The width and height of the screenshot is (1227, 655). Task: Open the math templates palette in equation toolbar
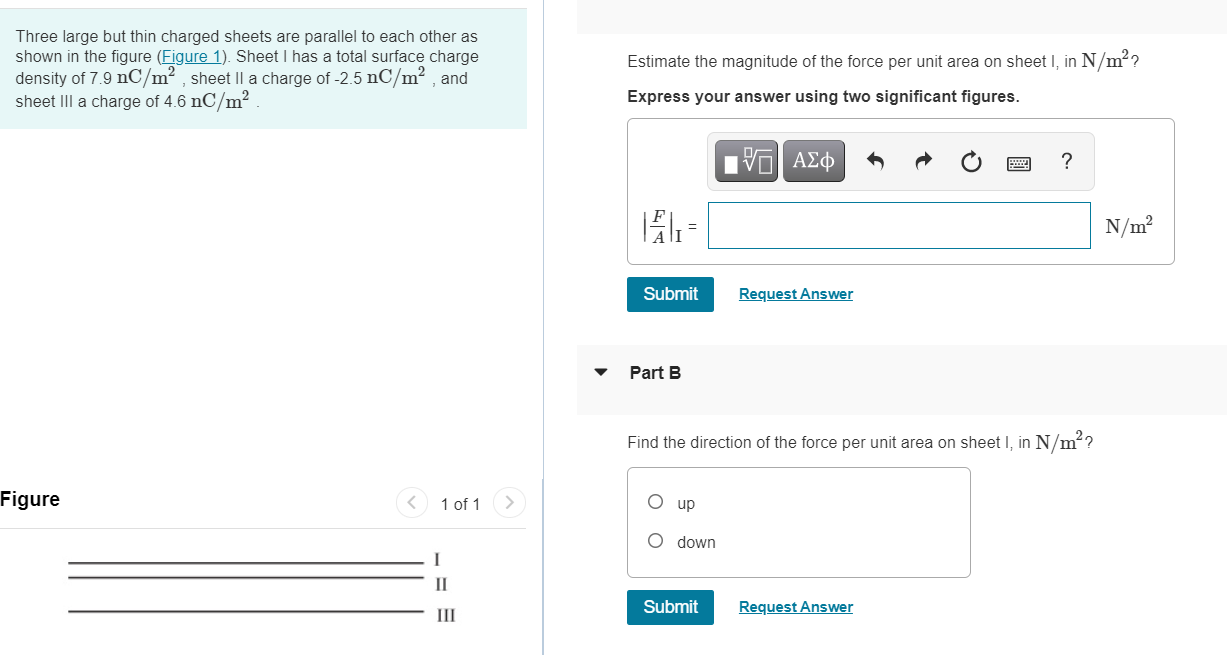click(744, 160)
